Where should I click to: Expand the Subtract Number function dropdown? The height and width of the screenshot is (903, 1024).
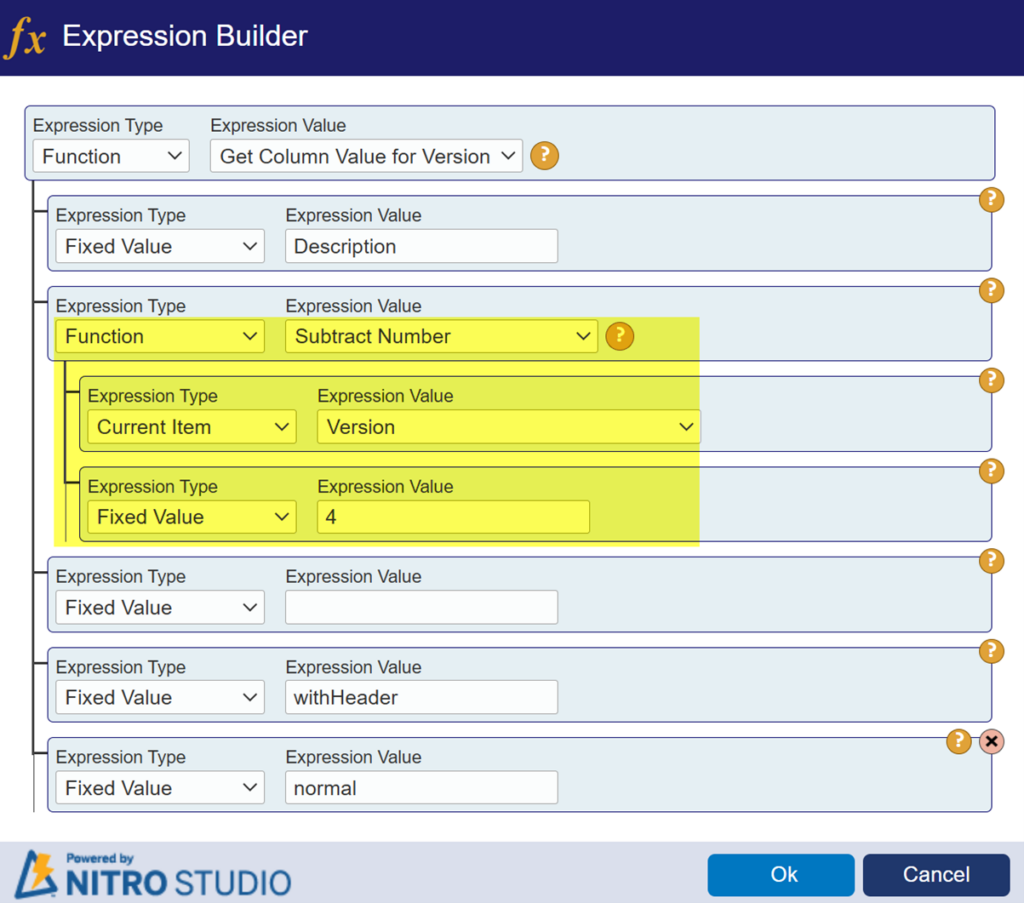[x=441, y=336]
